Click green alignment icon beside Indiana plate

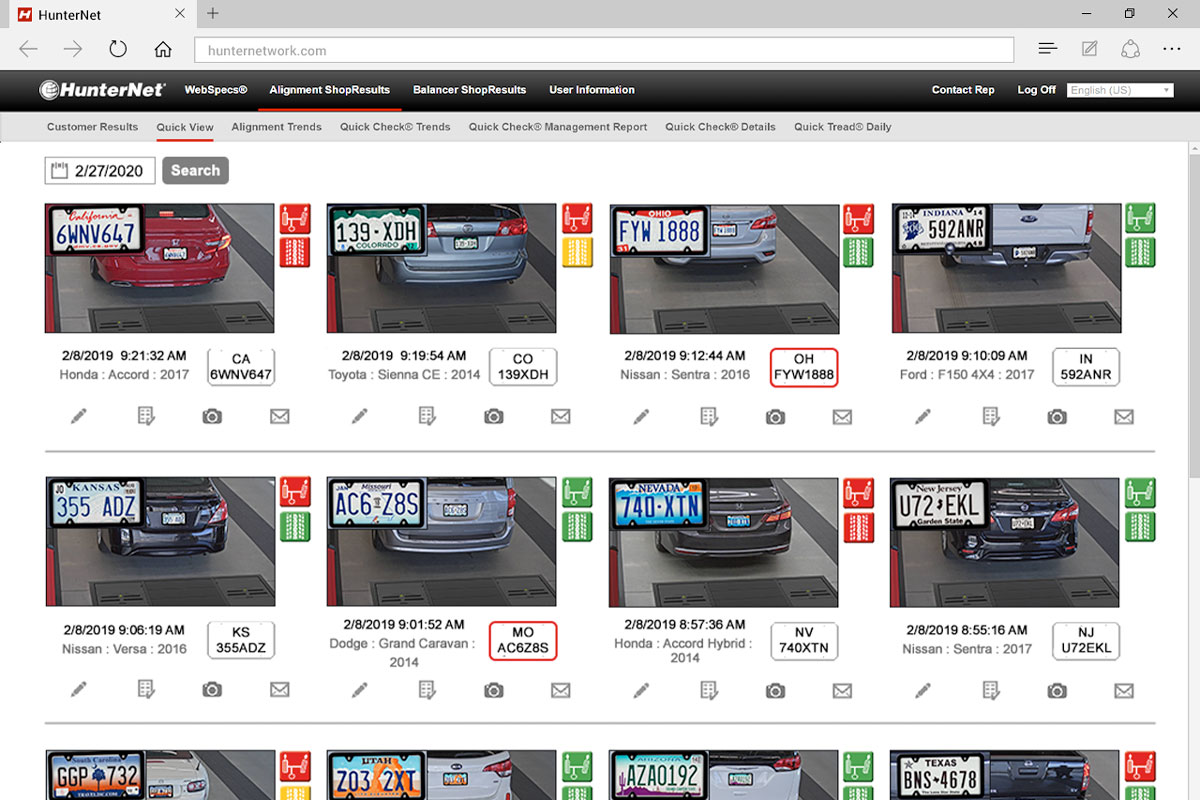point(1140,218)
